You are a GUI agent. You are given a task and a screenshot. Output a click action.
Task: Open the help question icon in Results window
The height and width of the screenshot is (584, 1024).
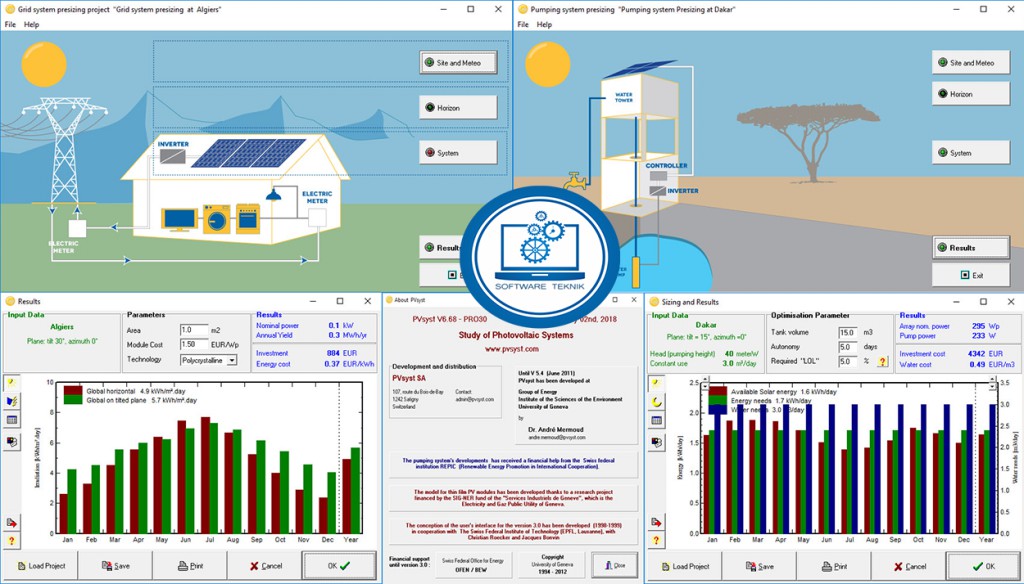pyautogui.click(x=11, y=541)
